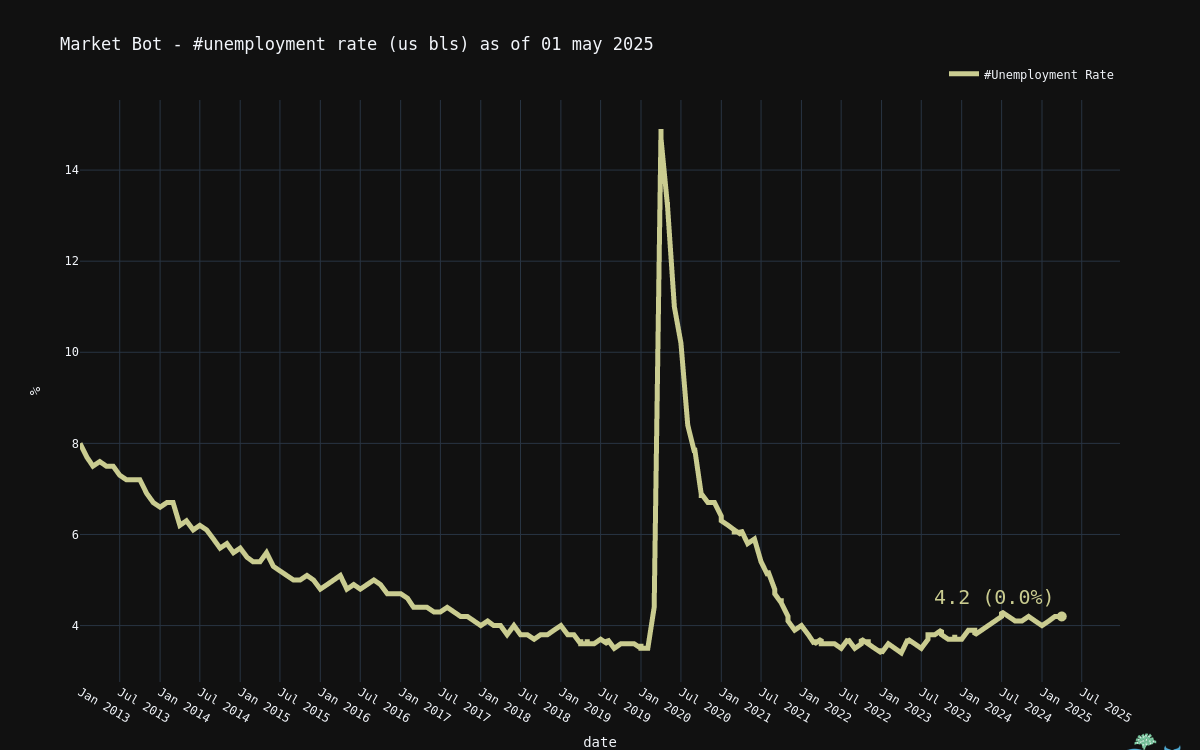Click the Jan 2013 x-axis tick label
This screenshot has width=1200, height=750.
(103, 705)
